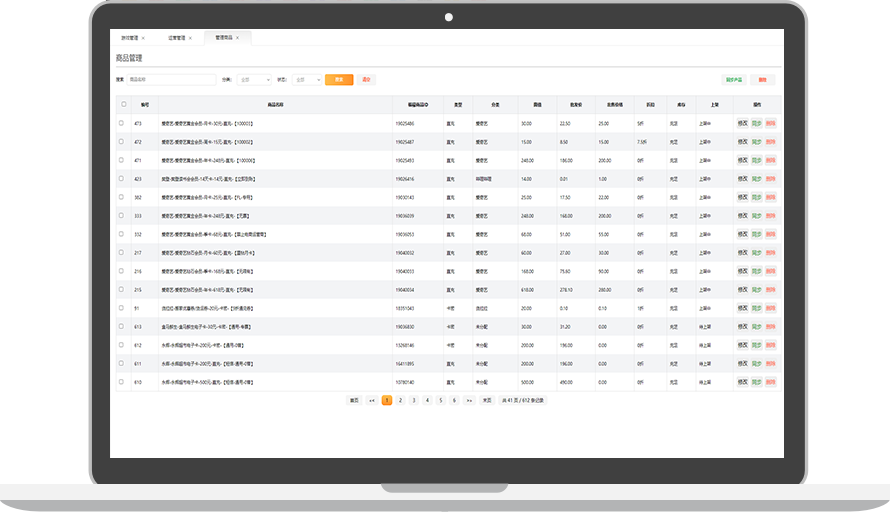This screenshot has width=890, height=526.
Task: Click red 删除 button for row 472
Action: pos(770,142)
